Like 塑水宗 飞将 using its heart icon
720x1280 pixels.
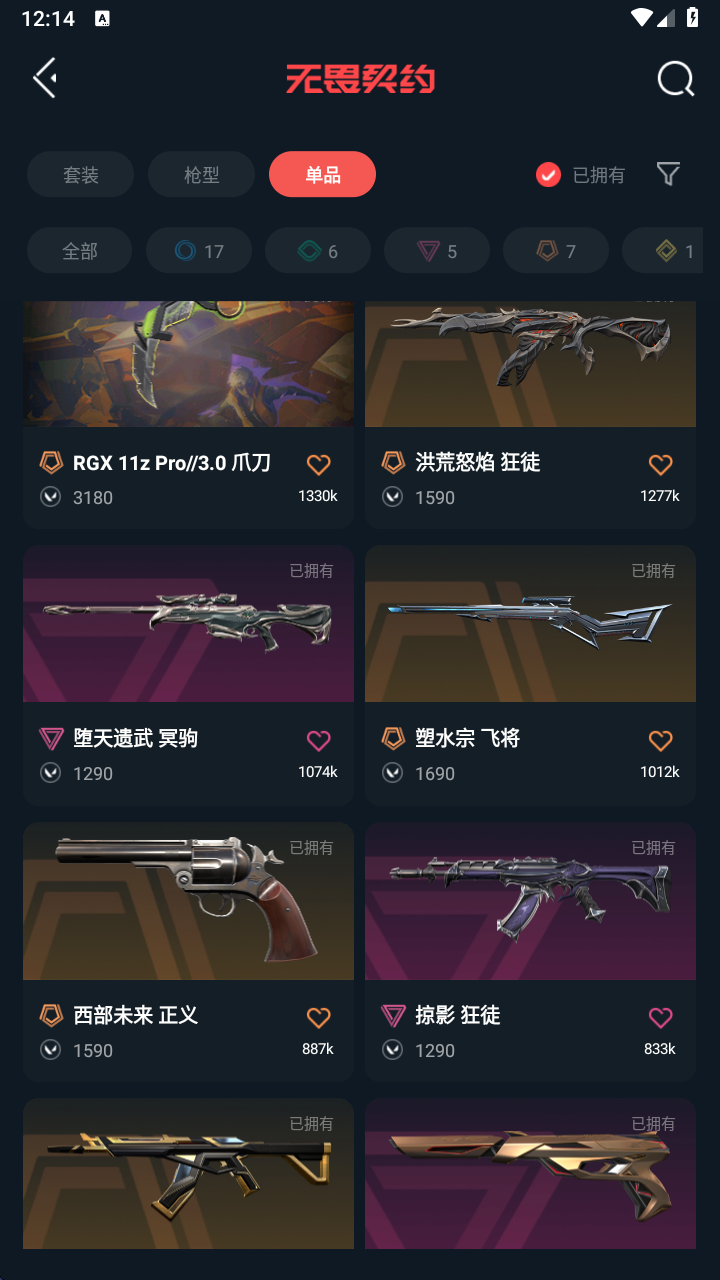[660, 741]
